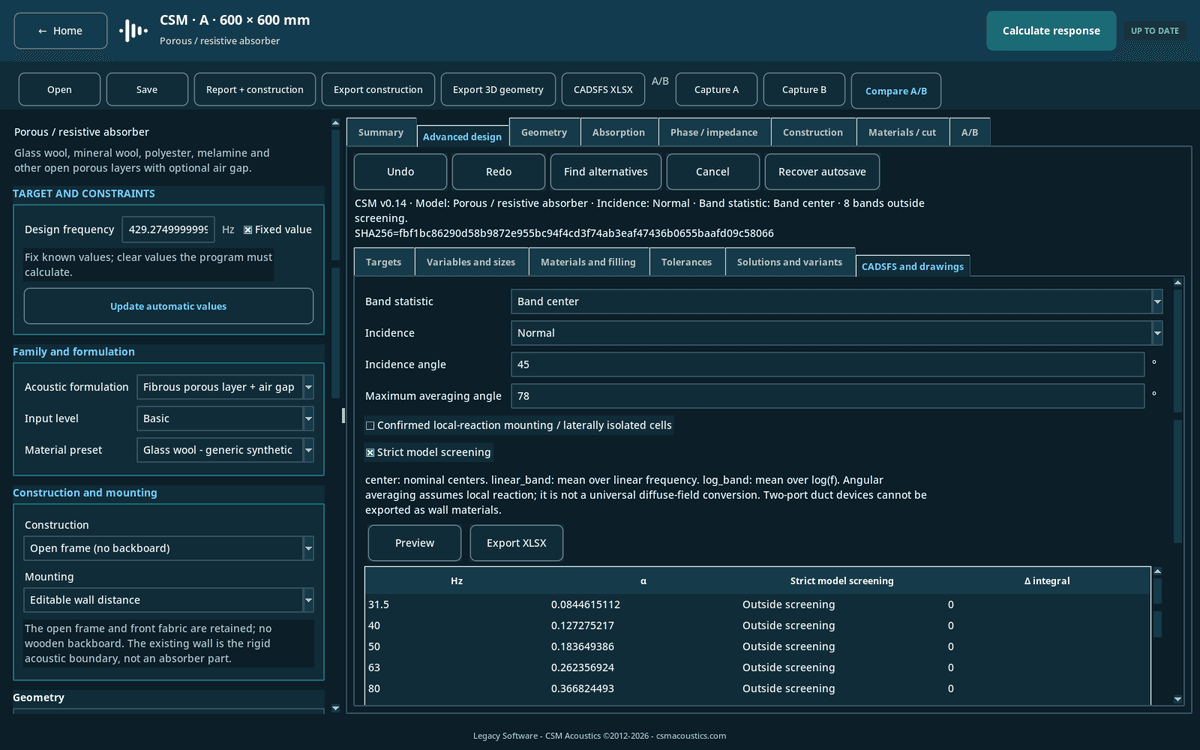This screenshot has width=1200, height=750.
Task: Open the Mounting dropdown
Action: coord(168,600)
